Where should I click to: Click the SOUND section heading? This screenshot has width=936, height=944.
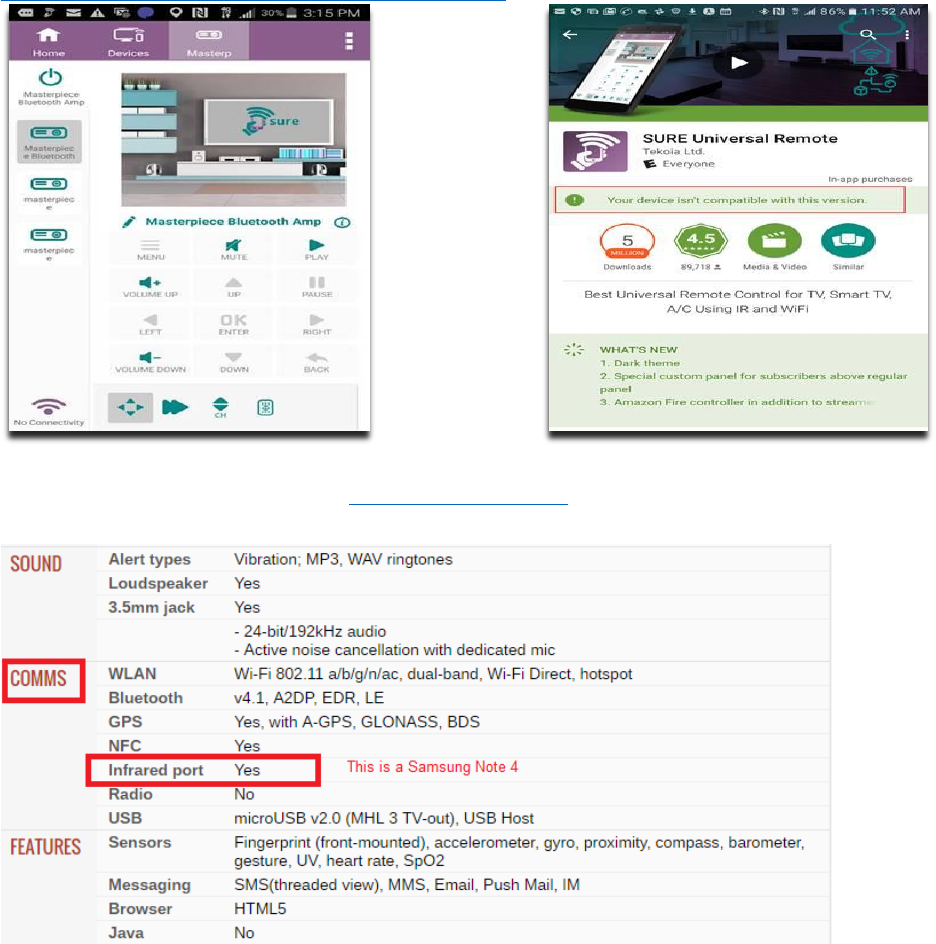[36, 564]
